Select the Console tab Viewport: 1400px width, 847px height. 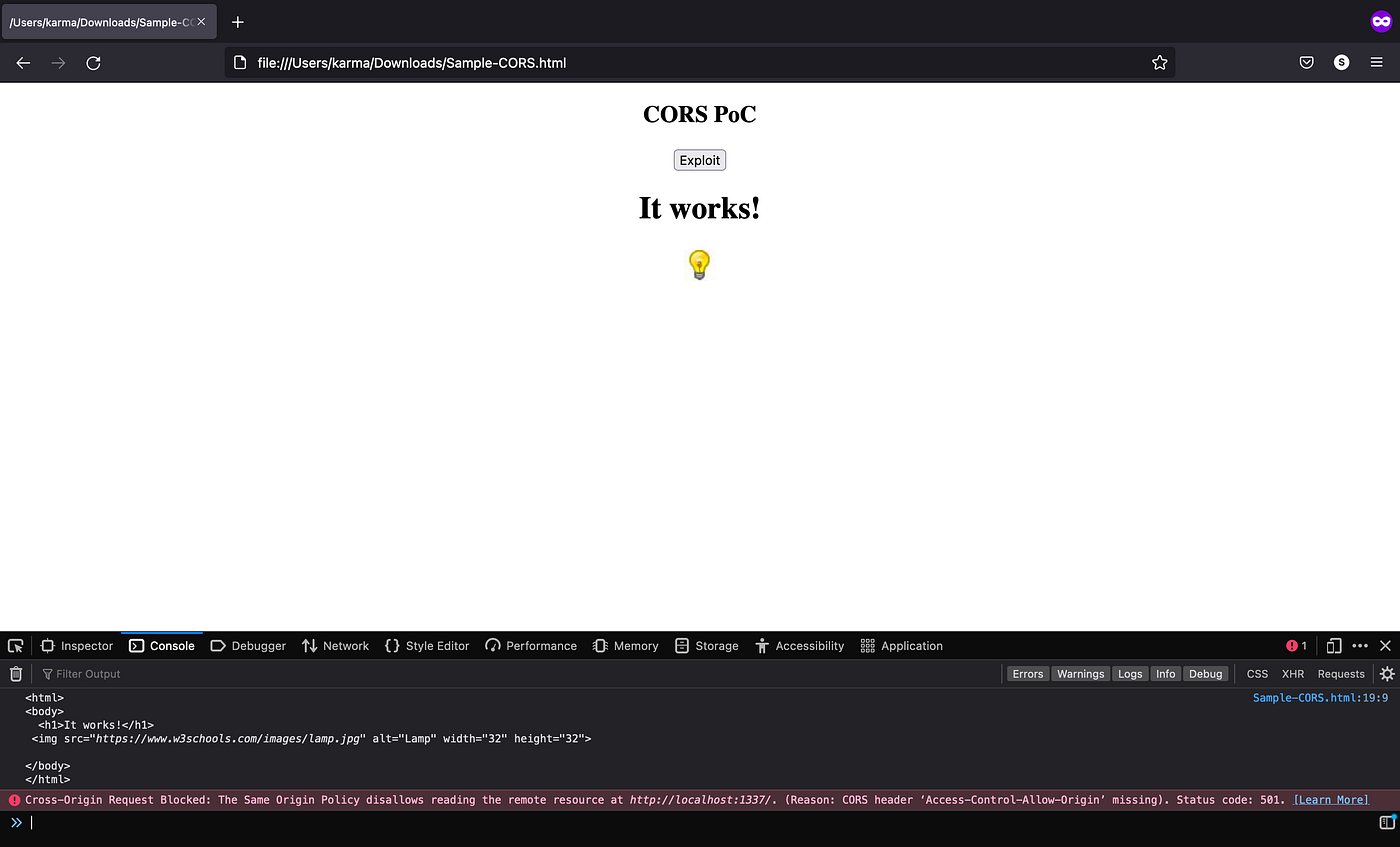pos(162,646)
